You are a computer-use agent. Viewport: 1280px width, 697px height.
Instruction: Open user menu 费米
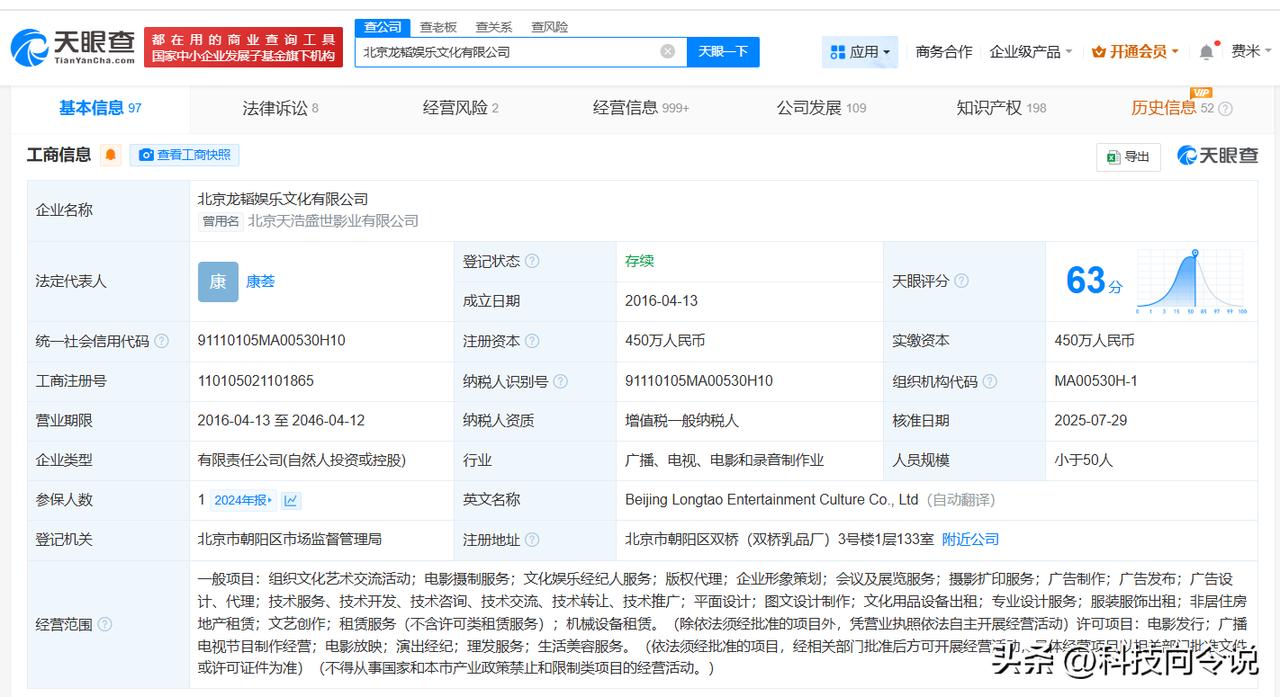click(x=1250, y=52)
